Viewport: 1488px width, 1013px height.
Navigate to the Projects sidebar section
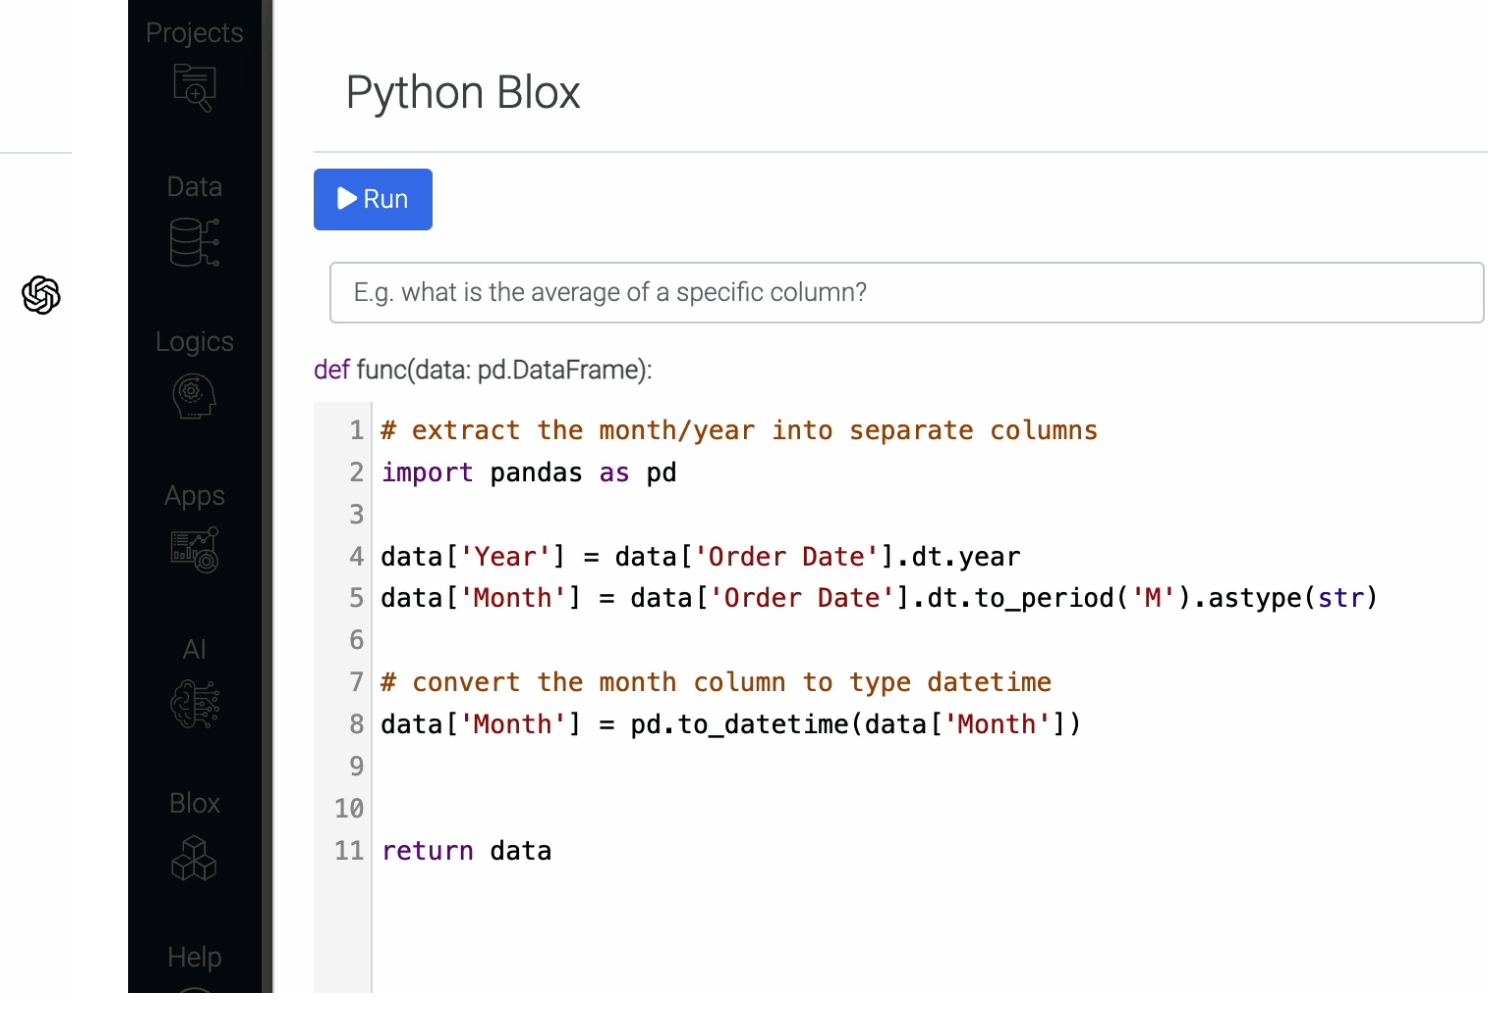[194, 32]
